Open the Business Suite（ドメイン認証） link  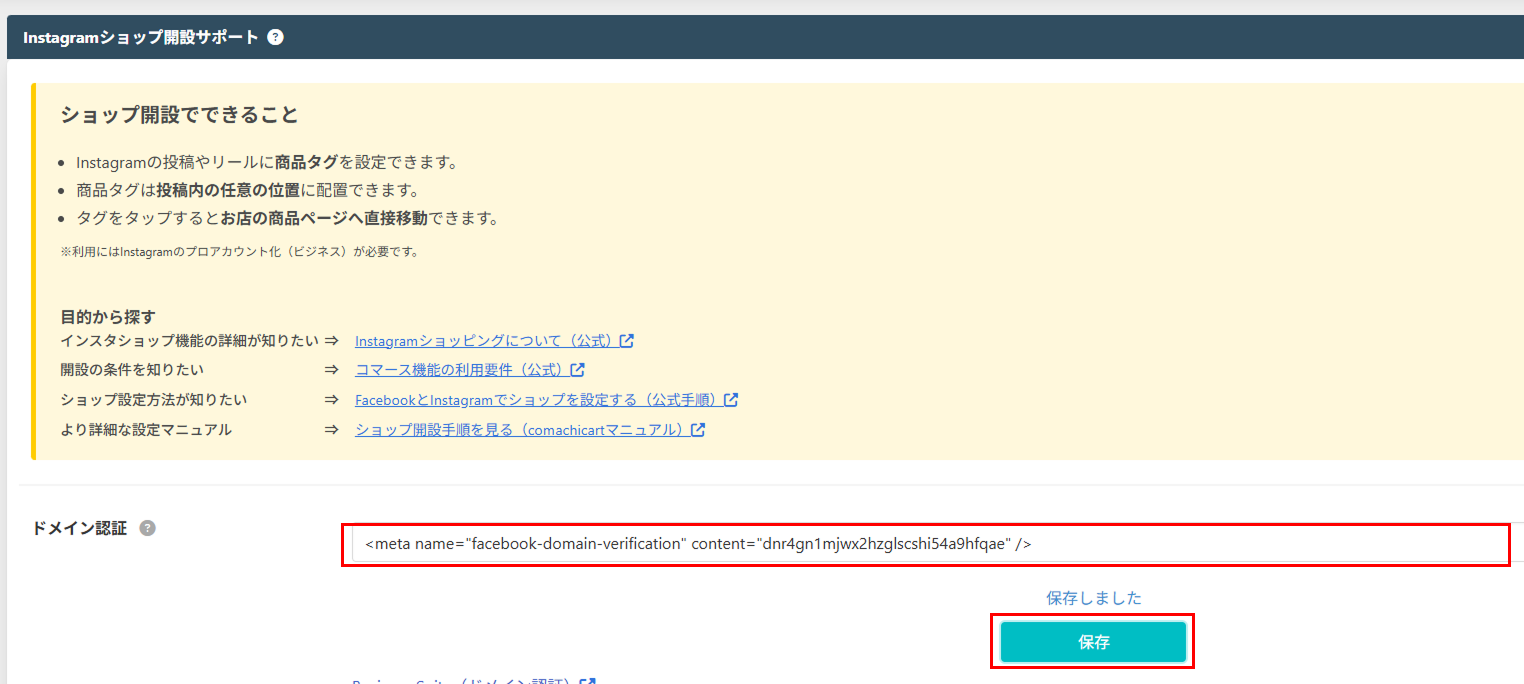pyautogui.click(x=461, y=681)
